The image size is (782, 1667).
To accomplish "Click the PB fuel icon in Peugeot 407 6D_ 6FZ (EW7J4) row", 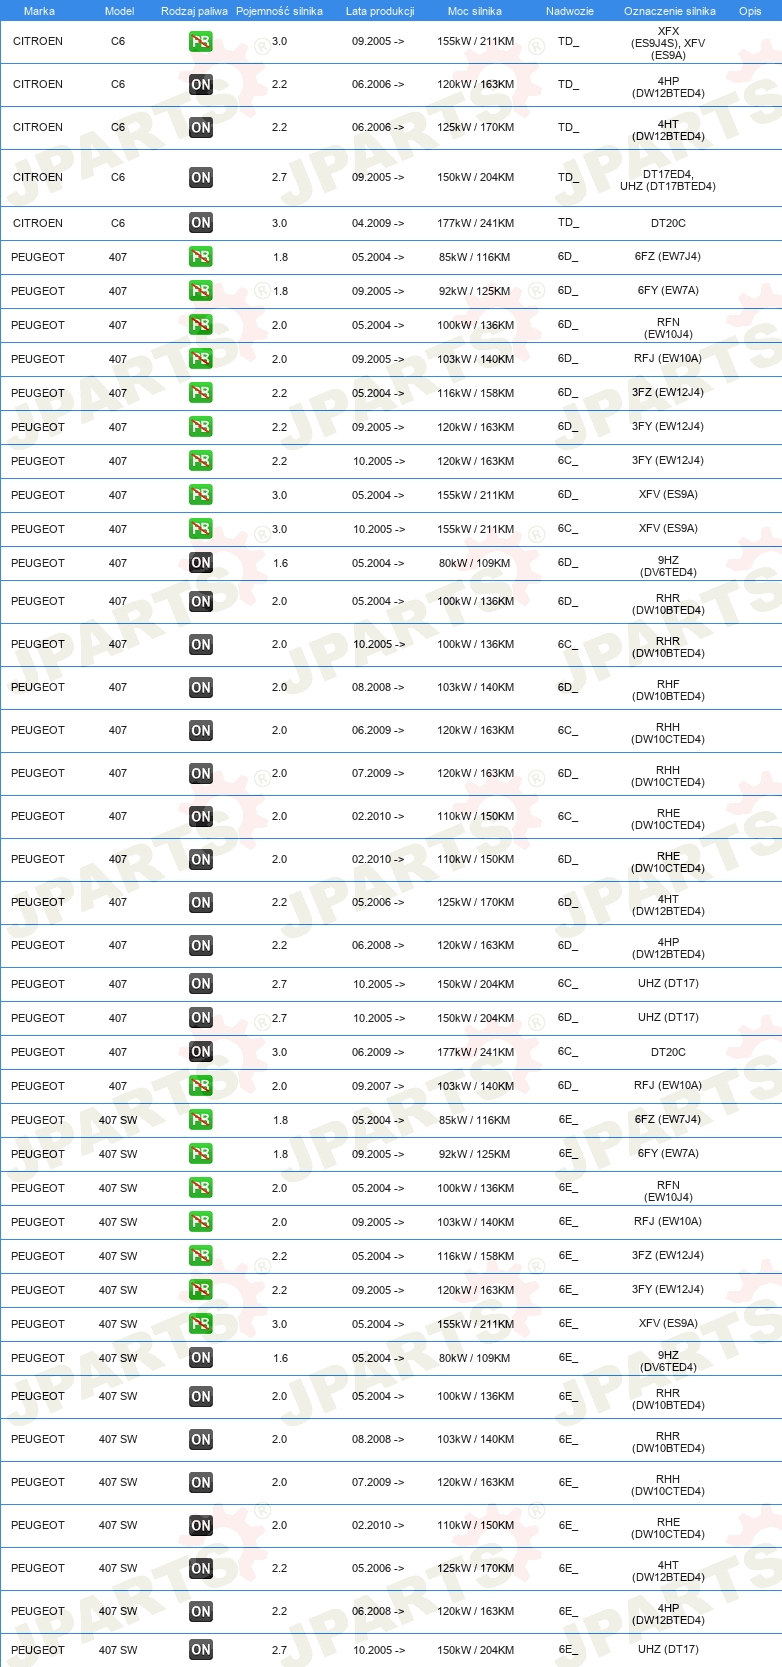I will [201, 257].
